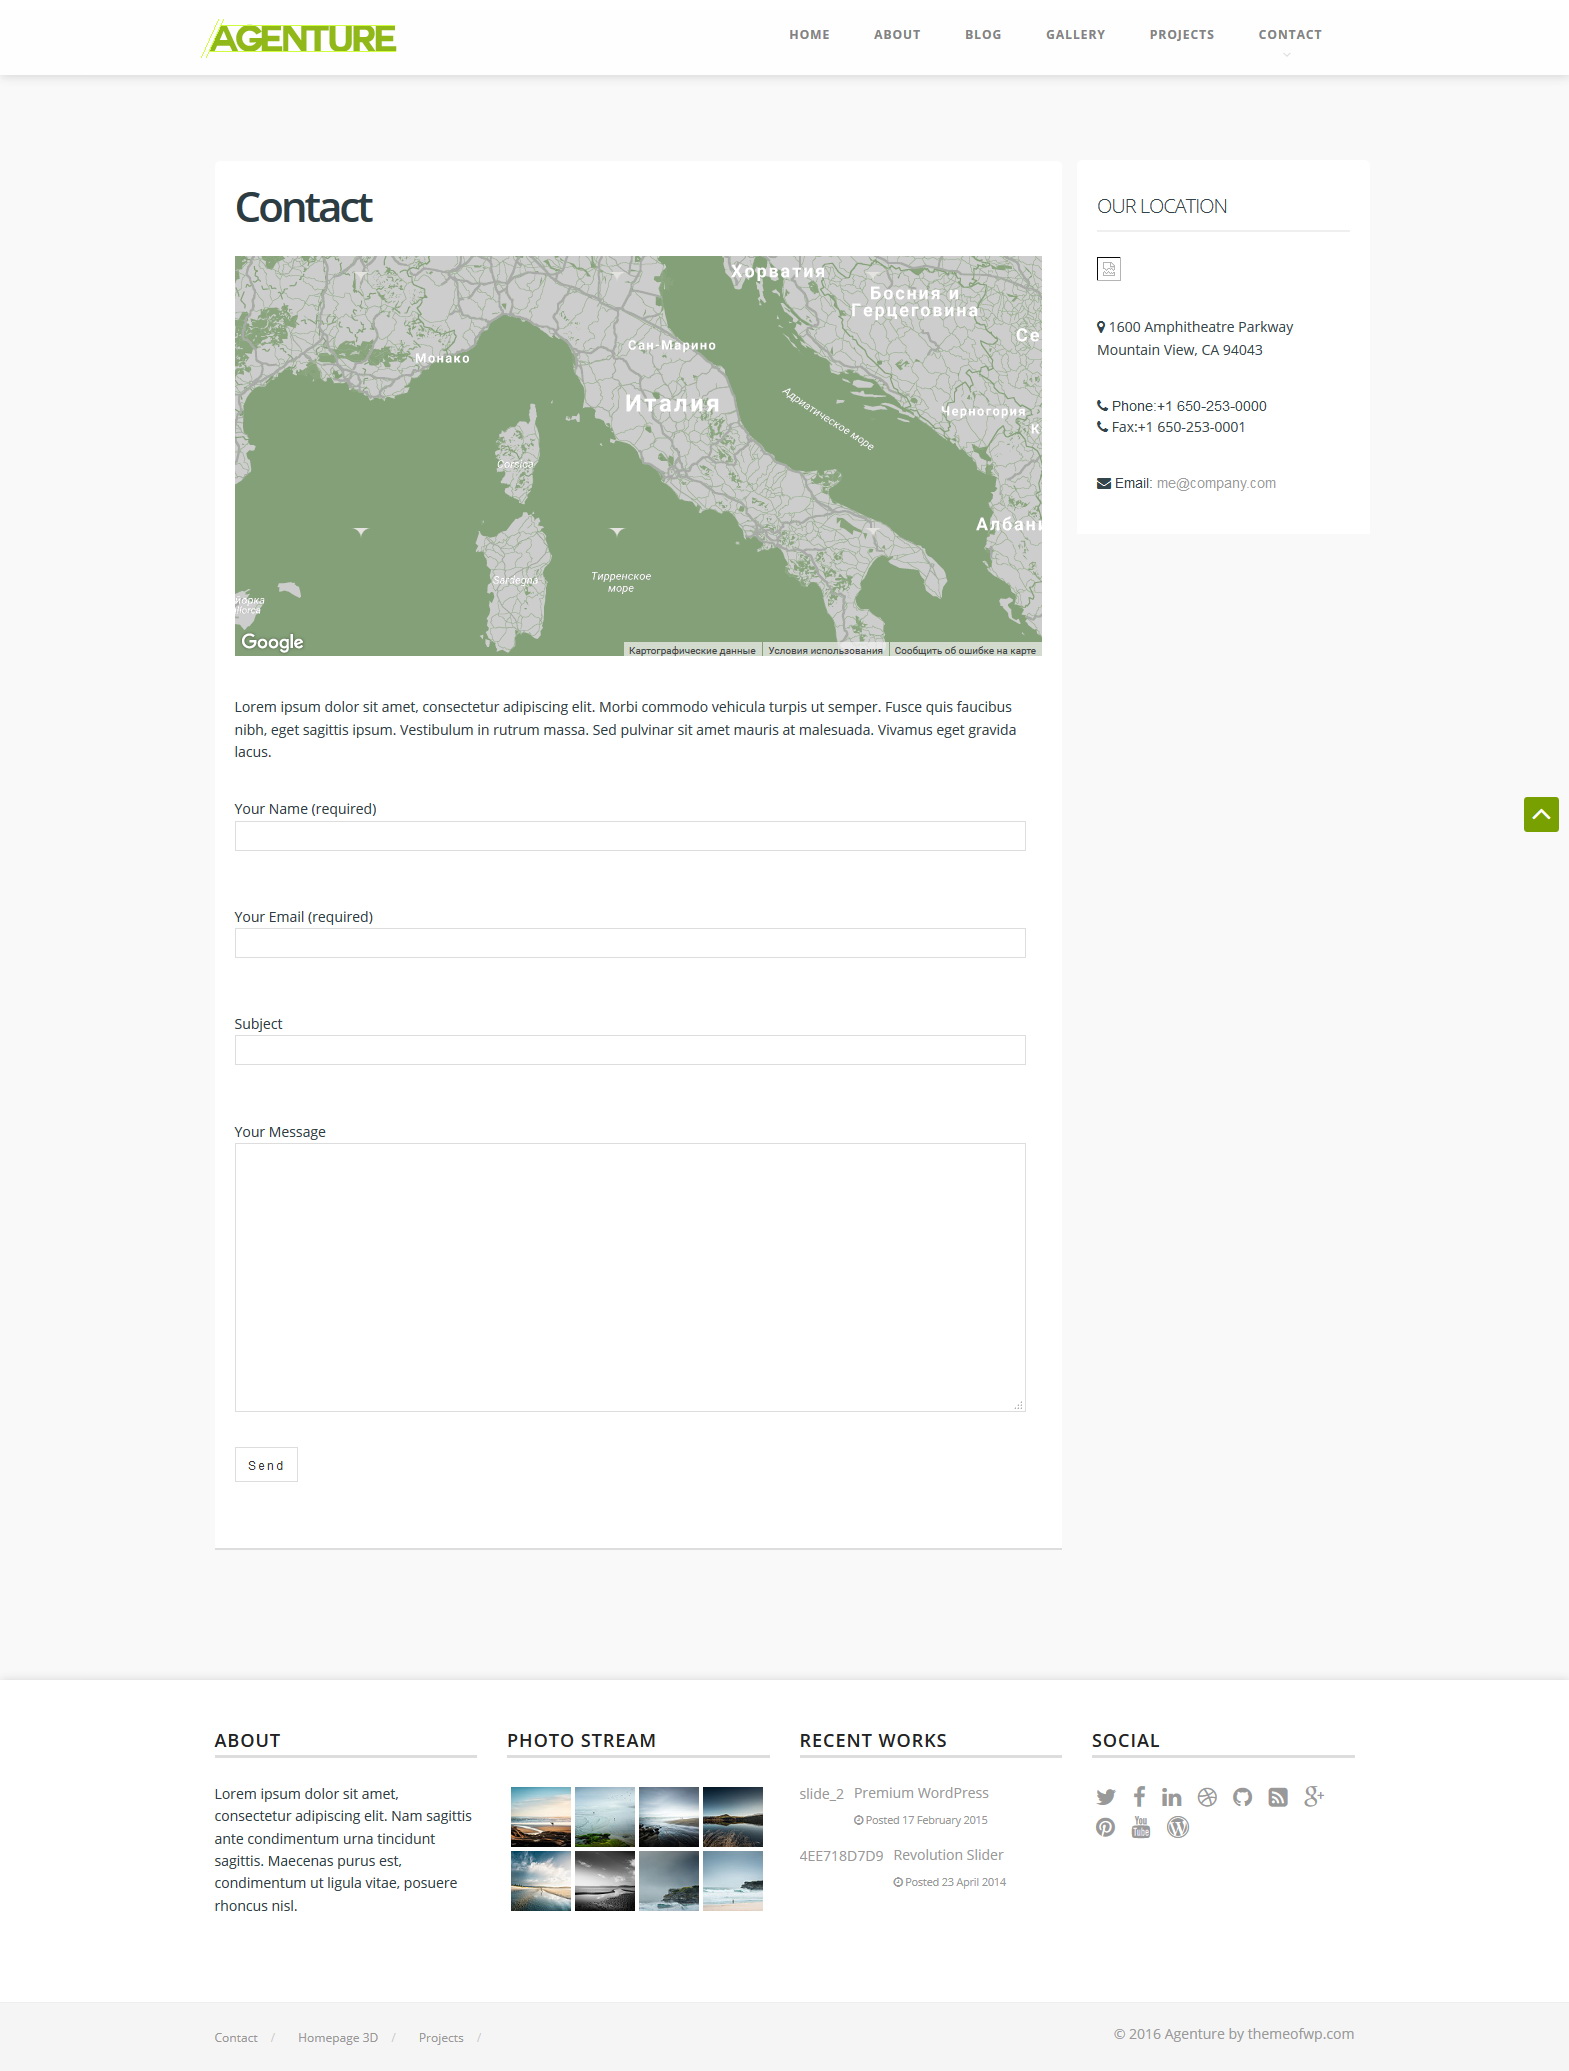Open the slide_2 image placeholder

pyautogui.click(x=822, y=1794)
